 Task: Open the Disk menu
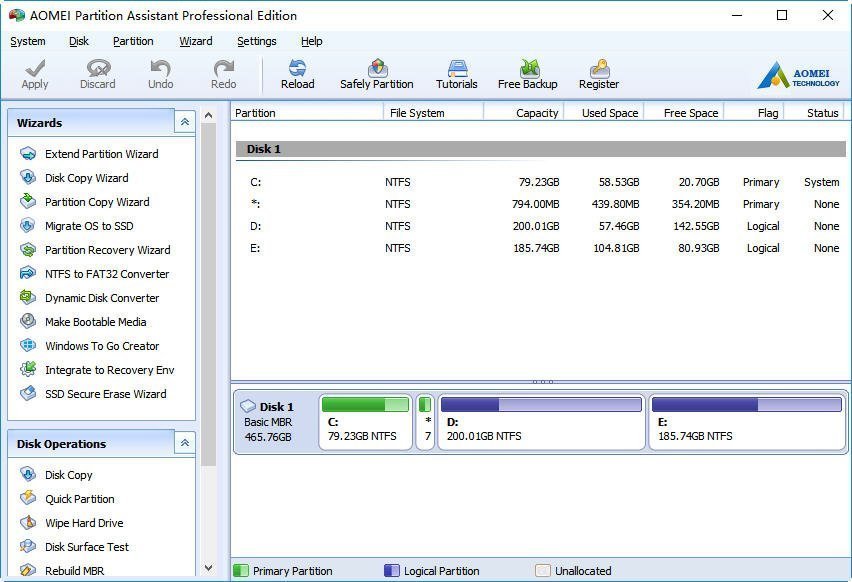[79, 41]
